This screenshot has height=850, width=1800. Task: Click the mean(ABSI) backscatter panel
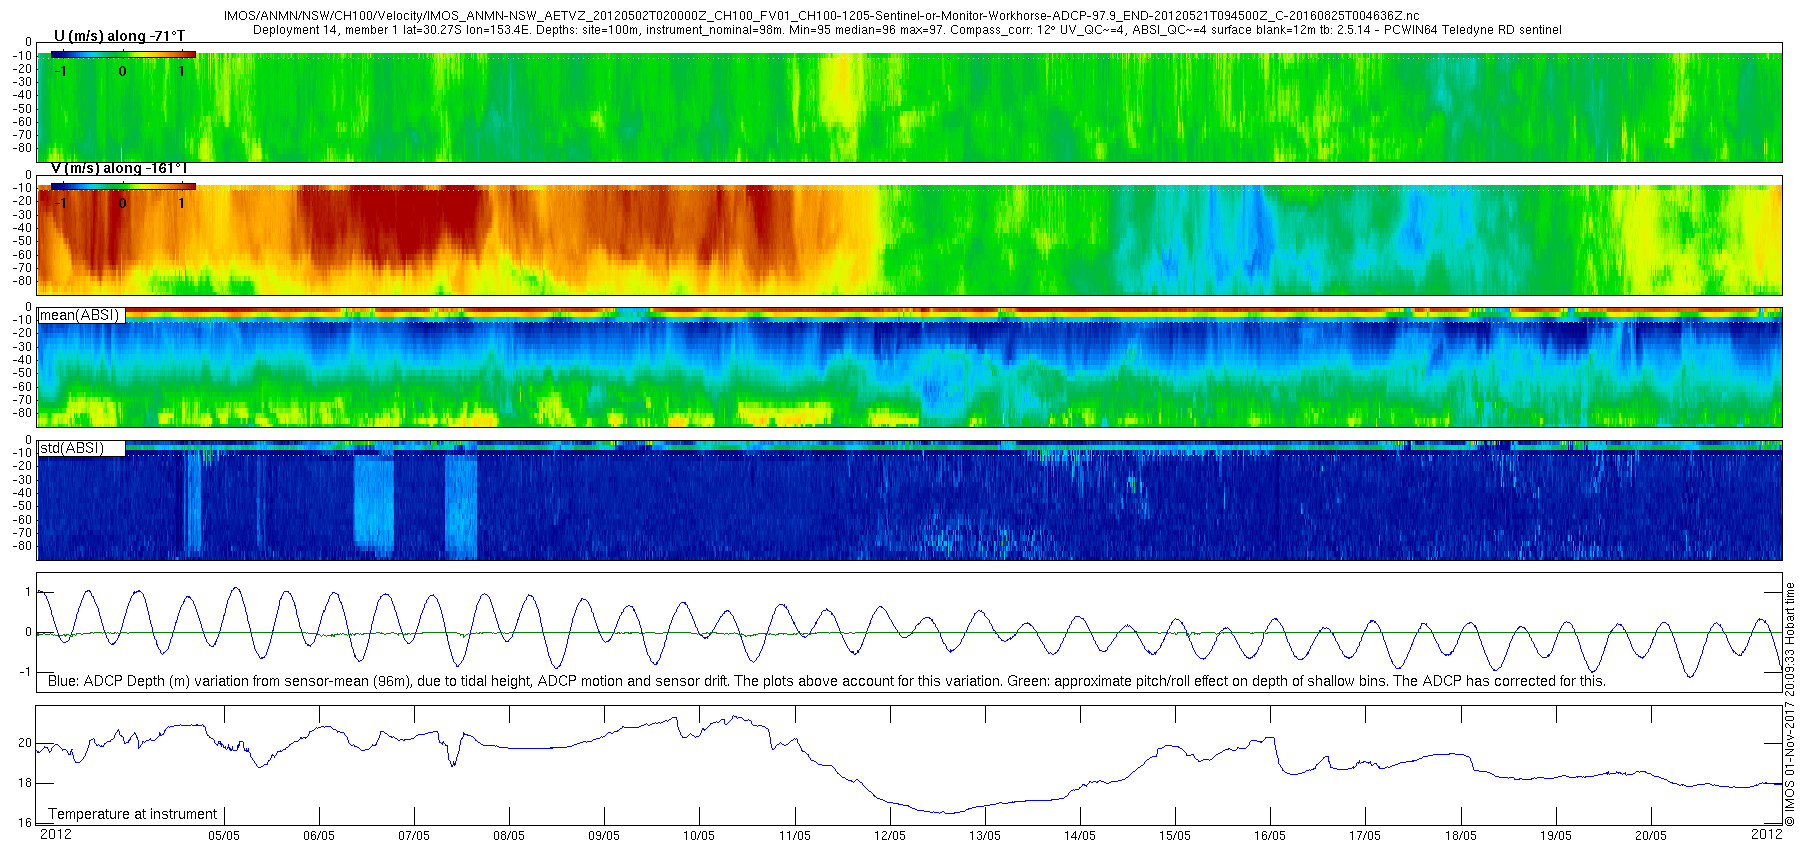point(909,368)
